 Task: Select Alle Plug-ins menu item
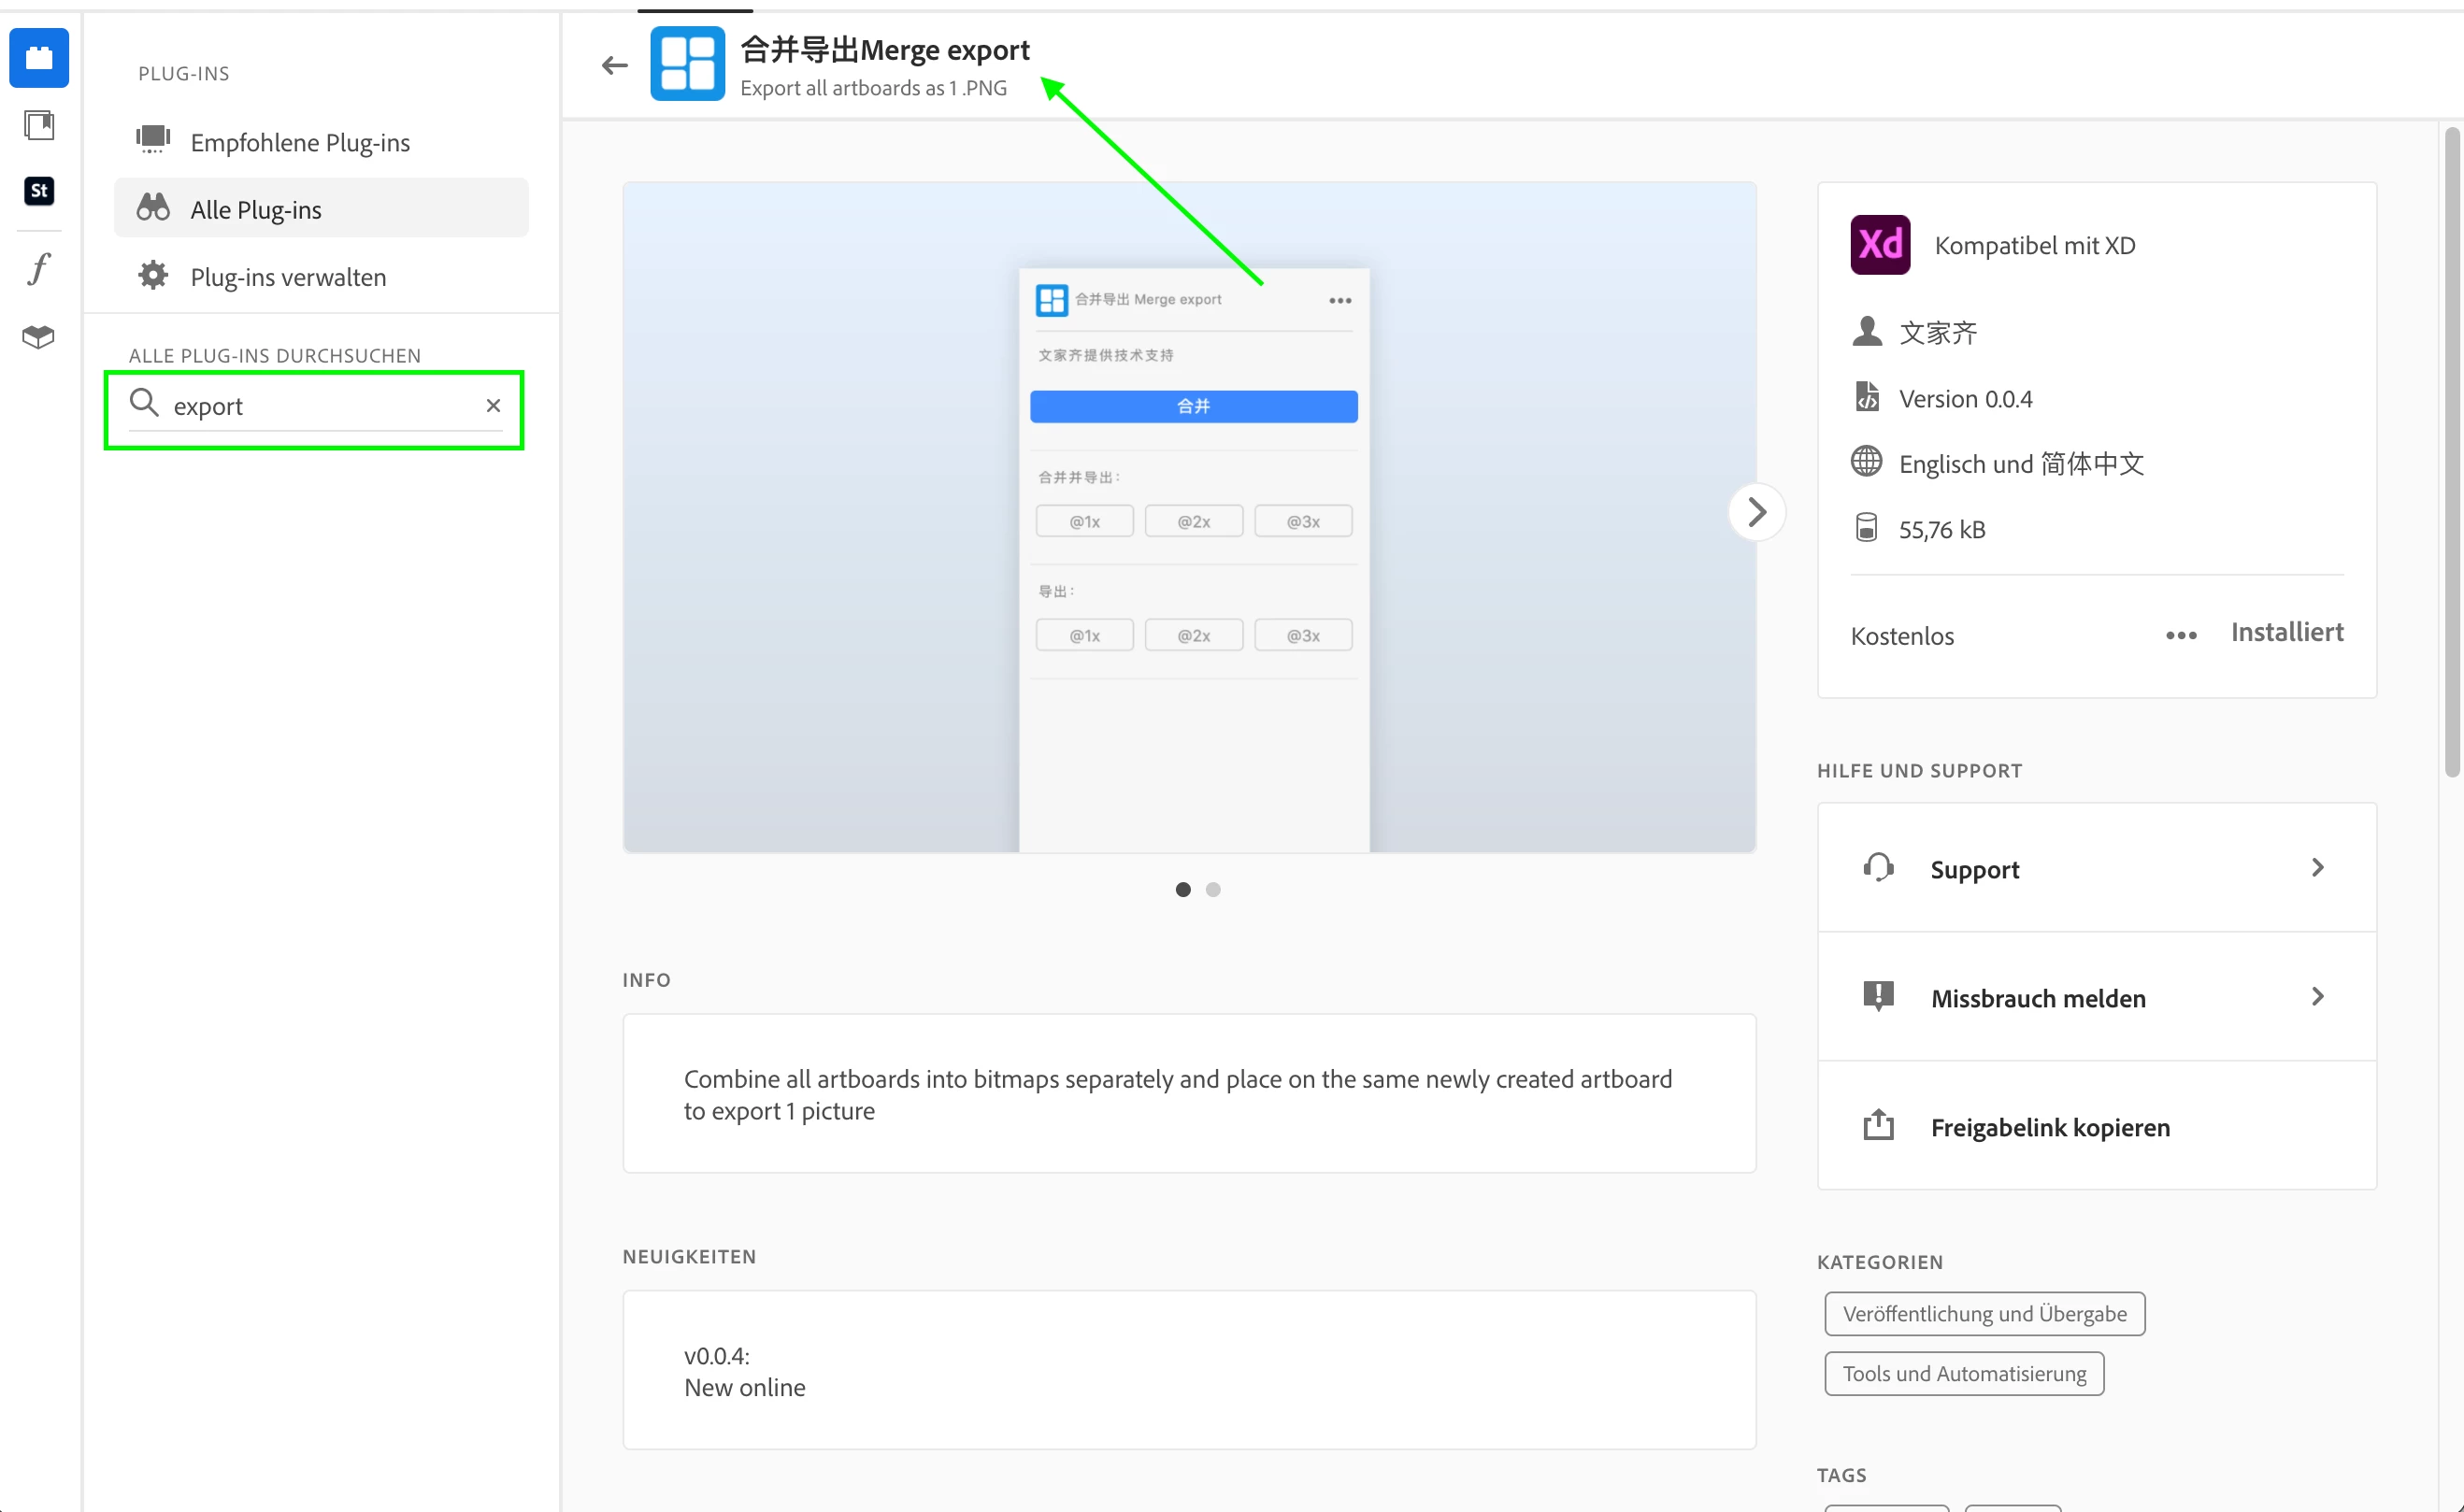[256, 209]
